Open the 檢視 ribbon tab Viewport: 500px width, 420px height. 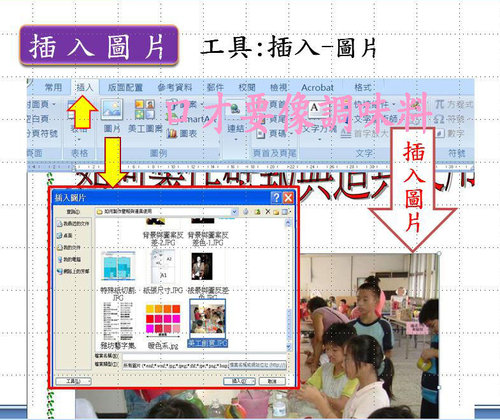coord(279,88)
